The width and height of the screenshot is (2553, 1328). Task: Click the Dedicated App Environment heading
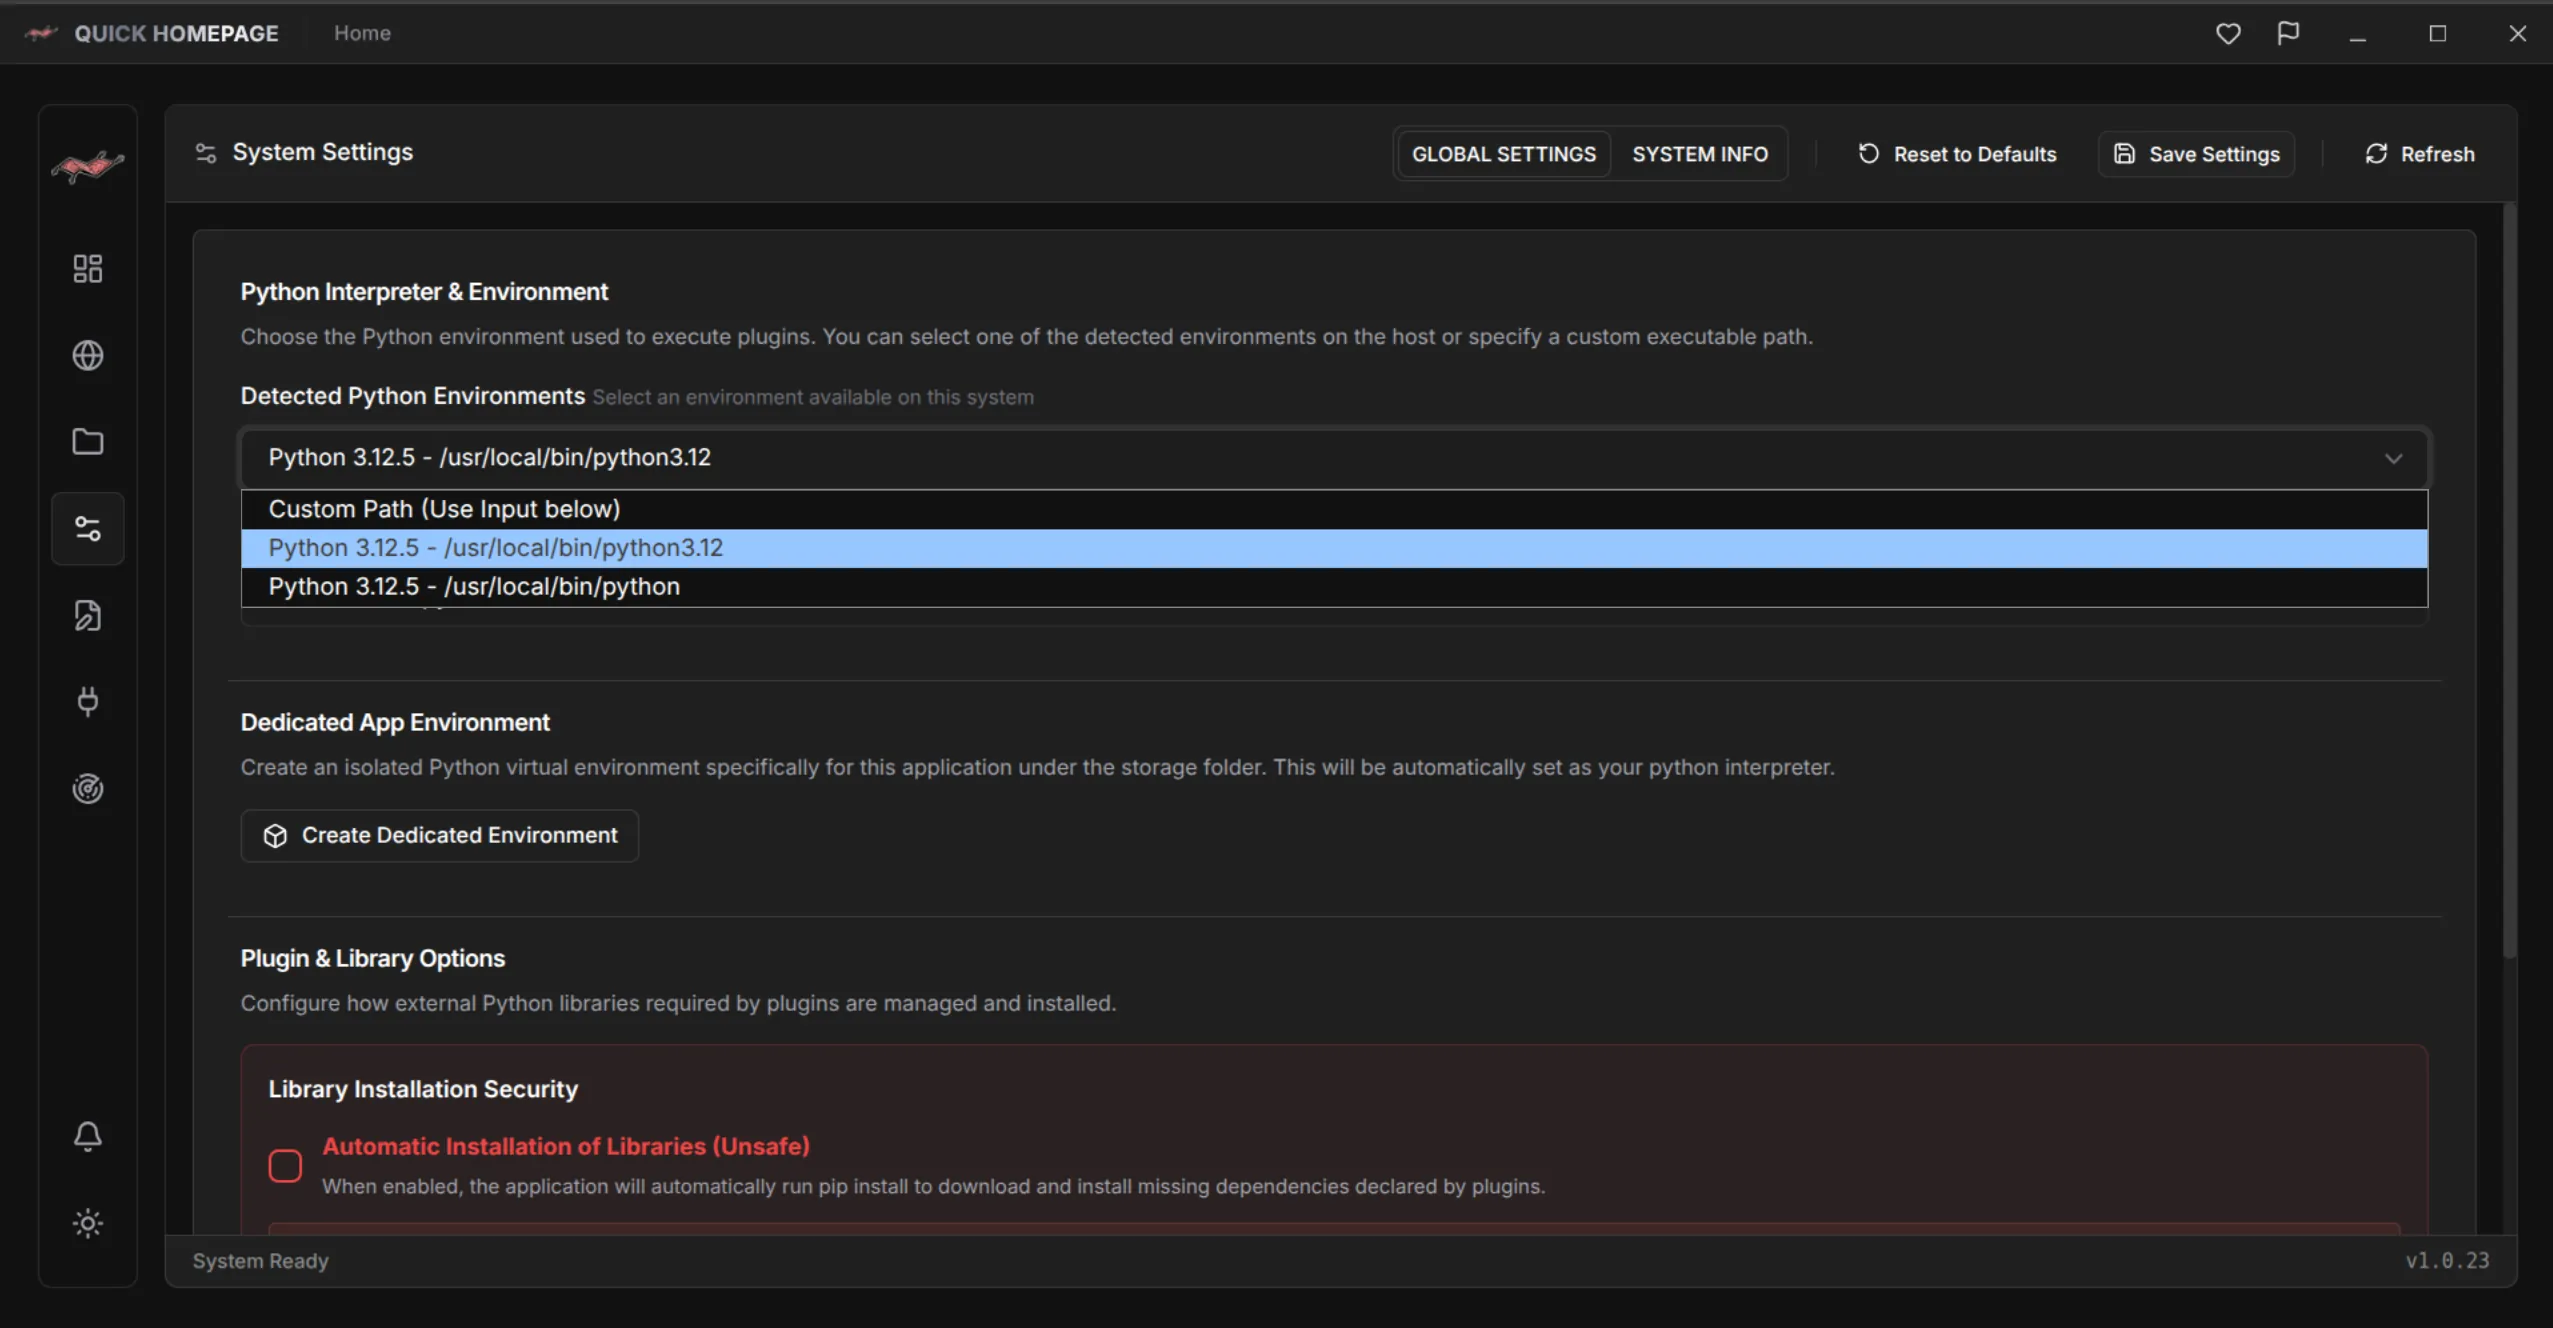click(x=395, y=722)
